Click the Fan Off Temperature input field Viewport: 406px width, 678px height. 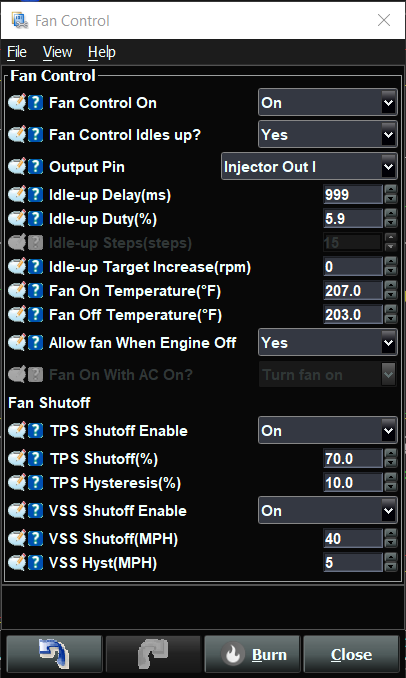352,314
